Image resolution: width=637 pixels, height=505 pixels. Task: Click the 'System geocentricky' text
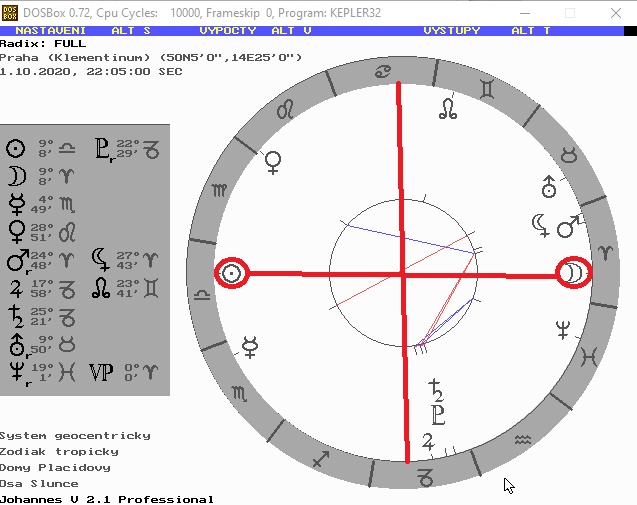[x=75, y=436]
